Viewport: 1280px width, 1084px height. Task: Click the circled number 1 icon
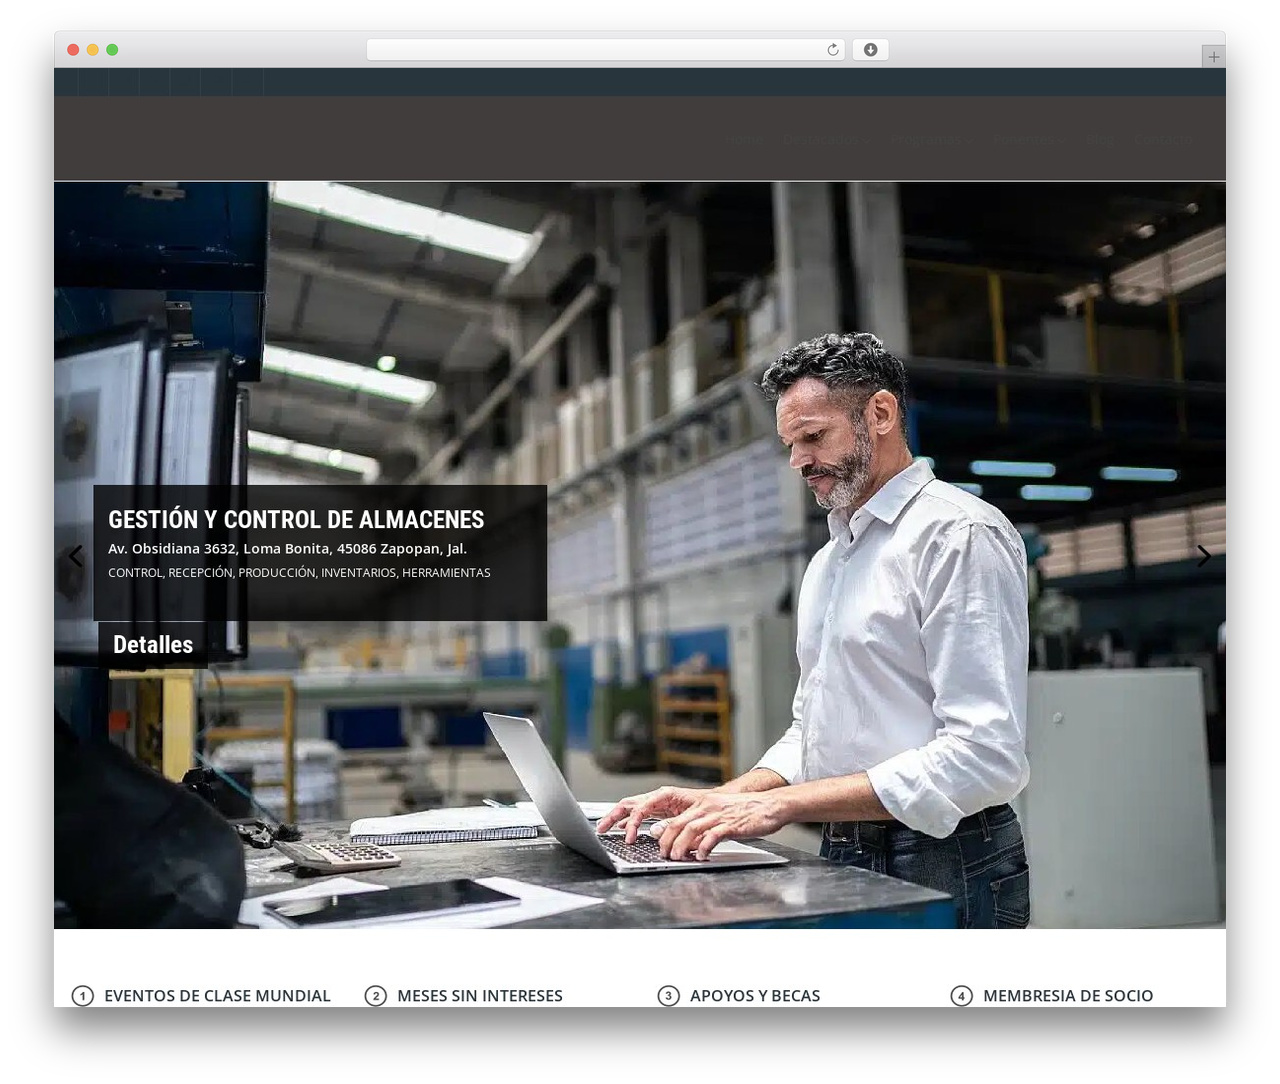point(83,996)
